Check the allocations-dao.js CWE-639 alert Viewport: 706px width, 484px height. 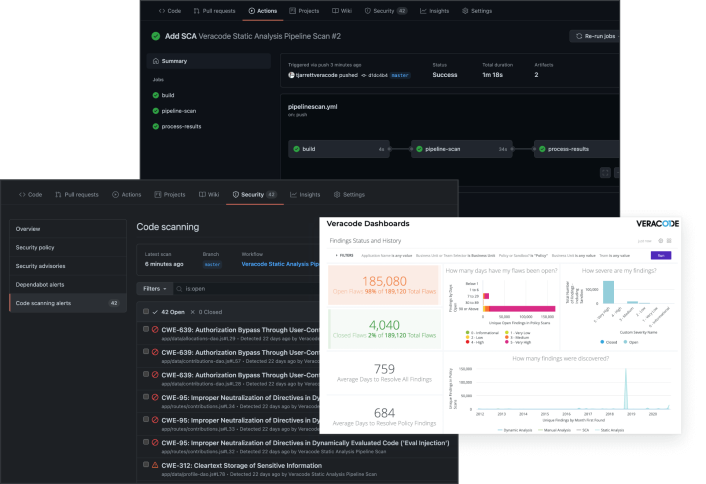(146, 329)
